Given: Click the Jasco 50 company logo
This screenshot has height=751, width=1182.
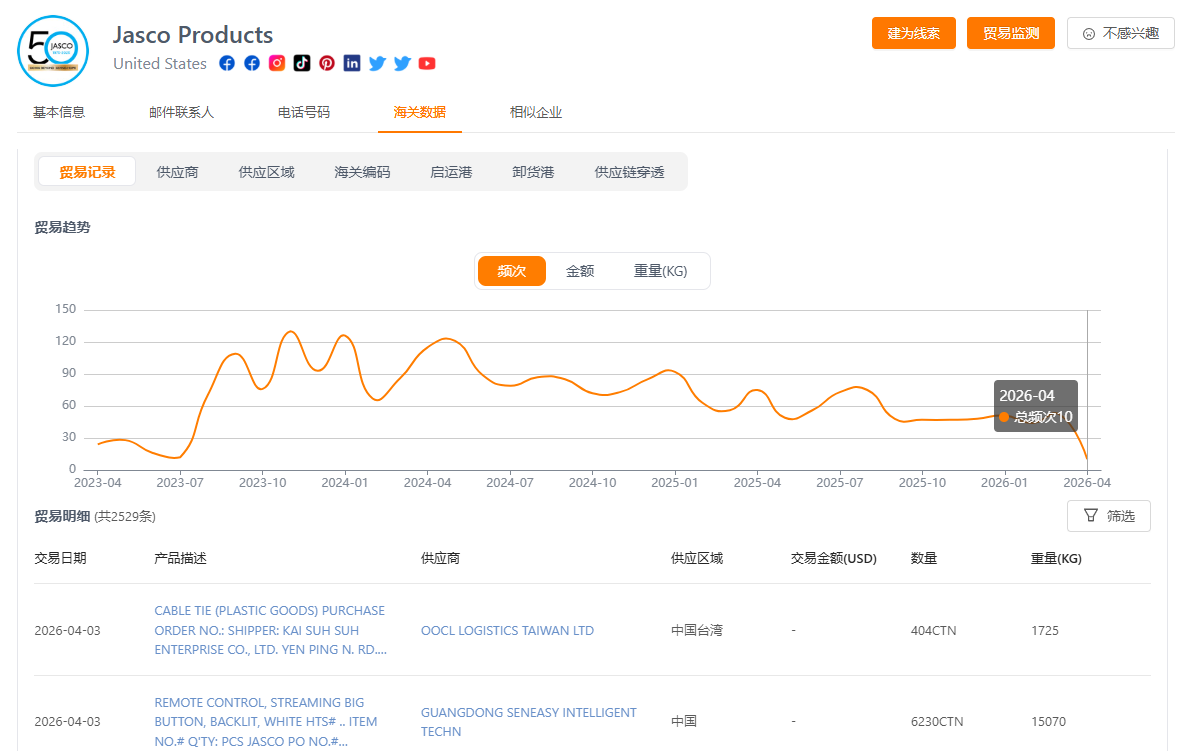Looking at the screenshot, I should click(53, 51).
